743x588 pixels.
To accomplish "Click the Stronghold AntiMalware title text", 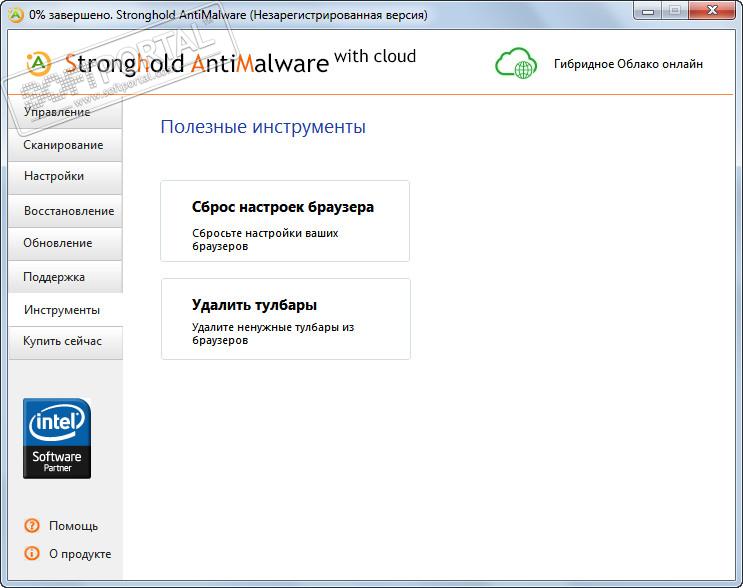I will 197,63.
